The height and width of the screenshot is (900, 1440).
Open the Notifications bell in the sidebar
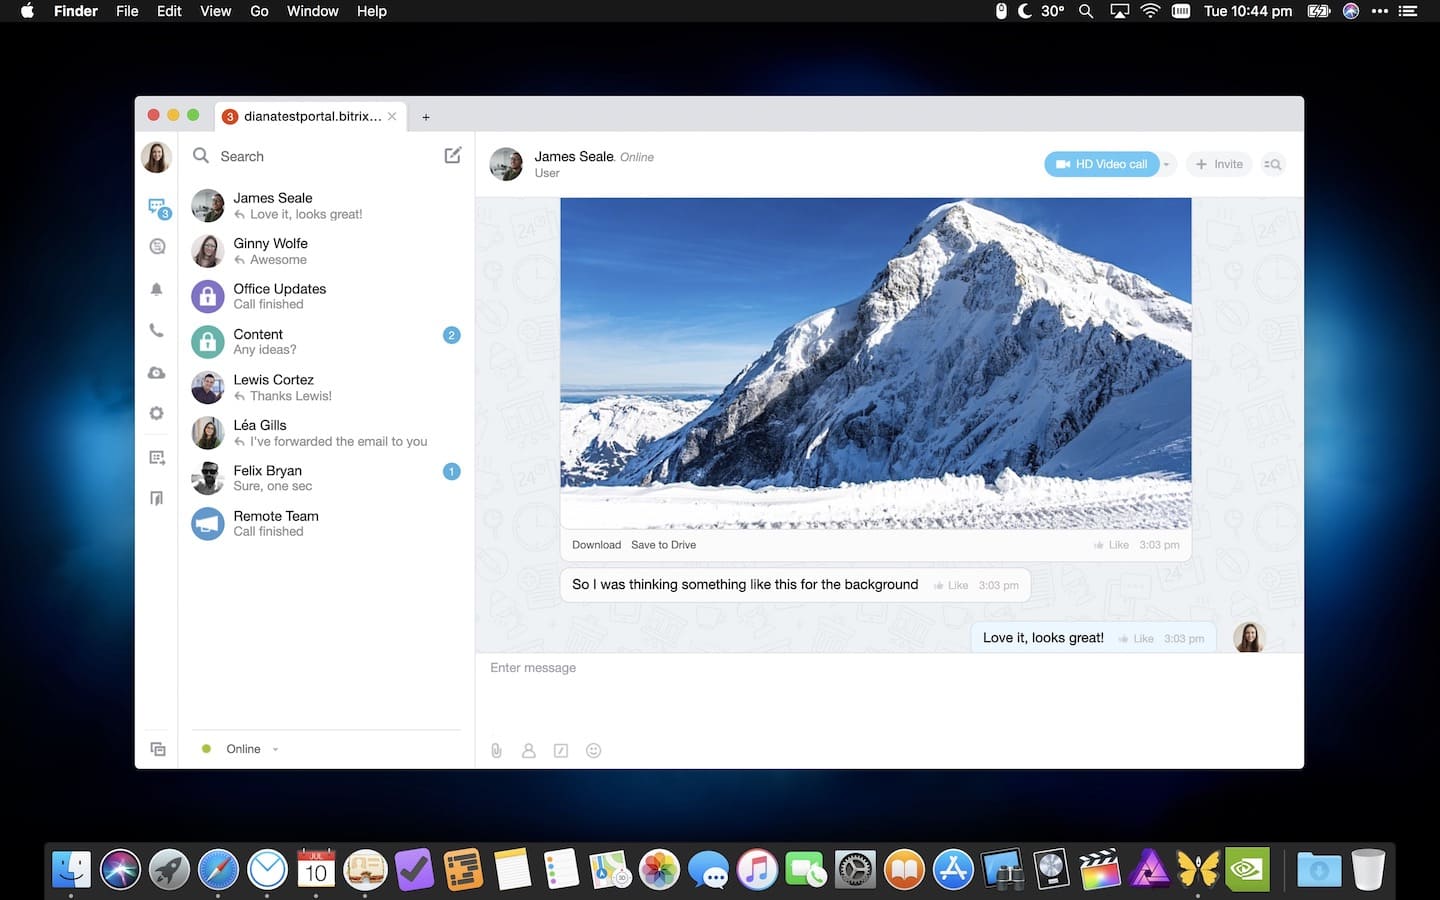pos(157,289)
